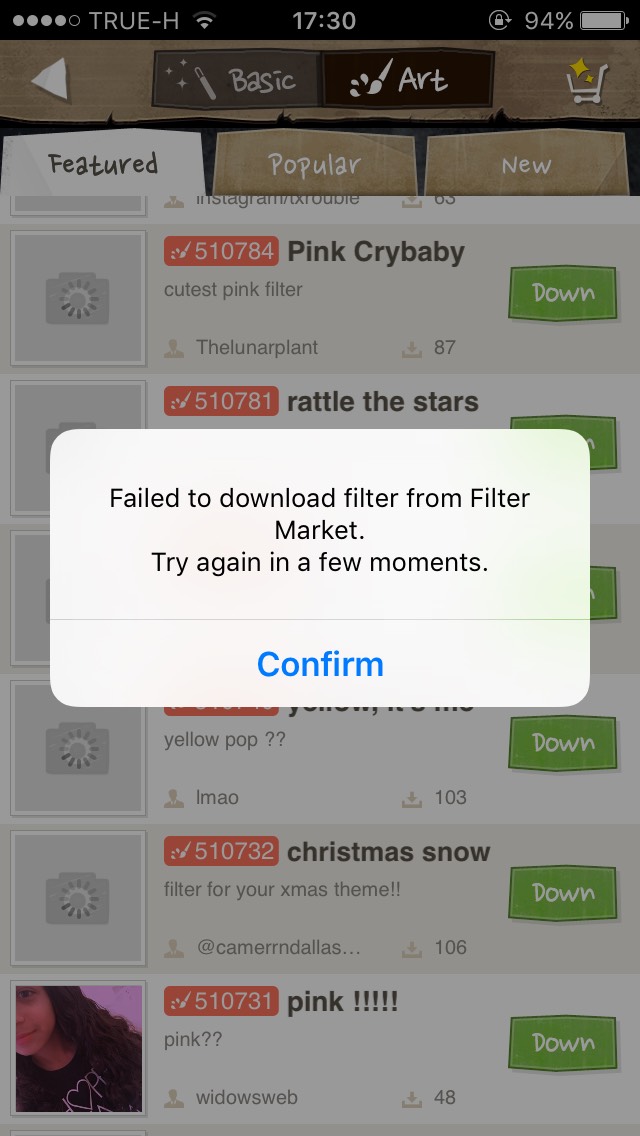Viewport: 640px width, 1136px height.
Task: Tap the 510732 filter ID badge
Action: 221,851
